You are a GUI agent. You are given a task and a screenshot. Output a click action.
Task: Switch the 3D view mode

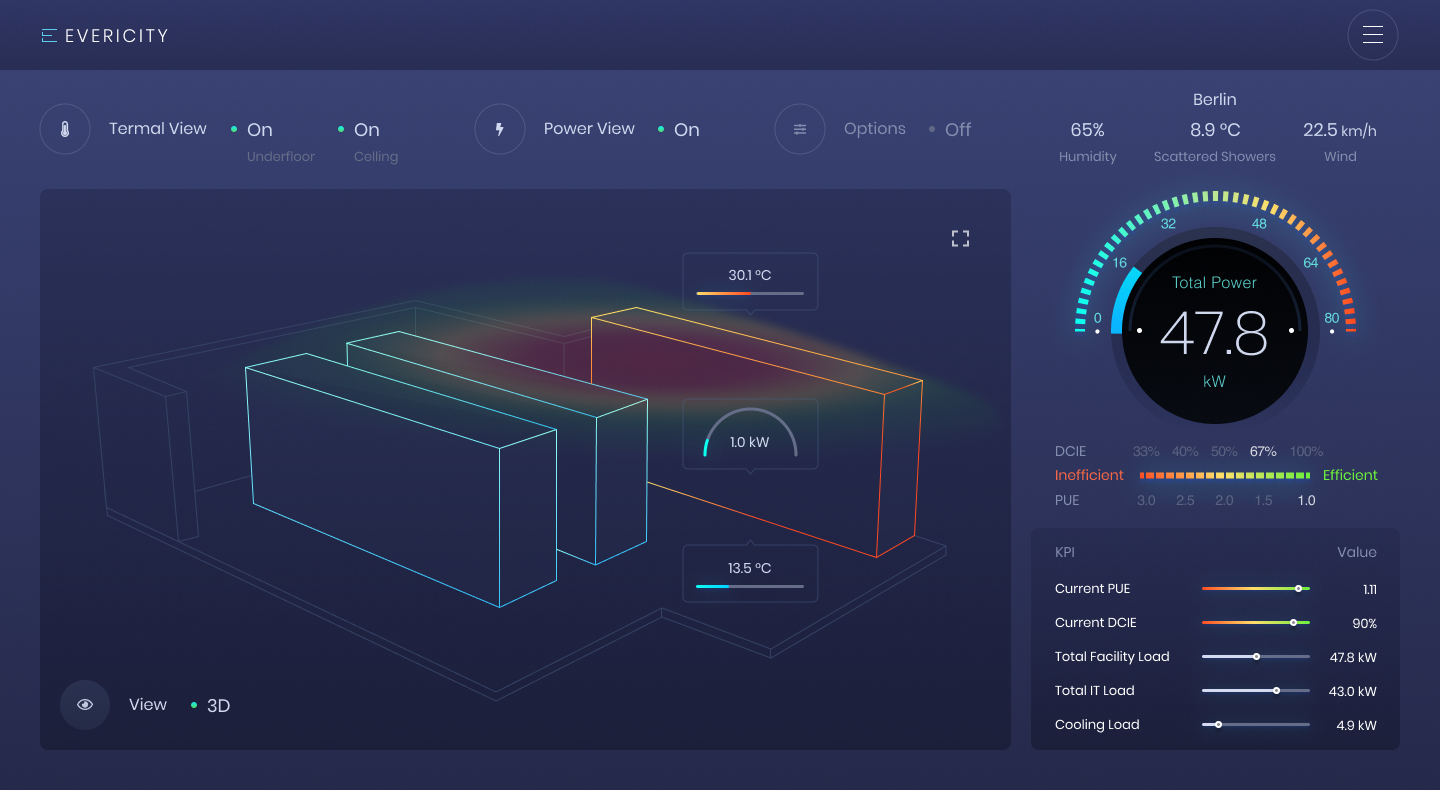(217, 706)
